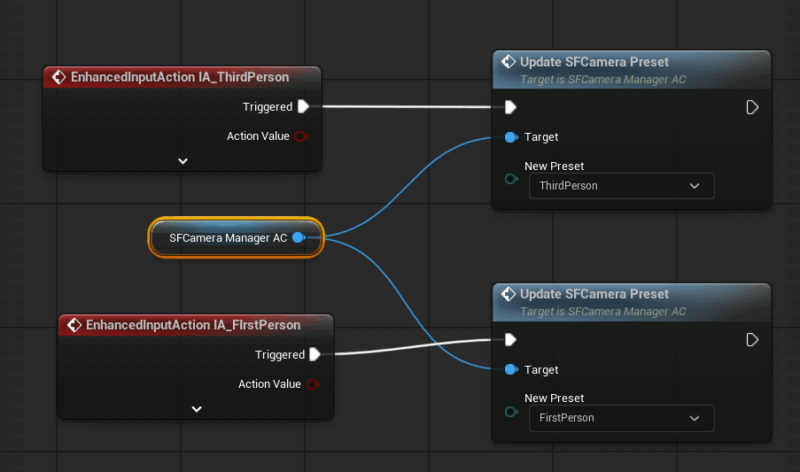Expand the IA_ThirdPerson node's hidden pins
Screen dimensions: 800x472
(183, 160)
